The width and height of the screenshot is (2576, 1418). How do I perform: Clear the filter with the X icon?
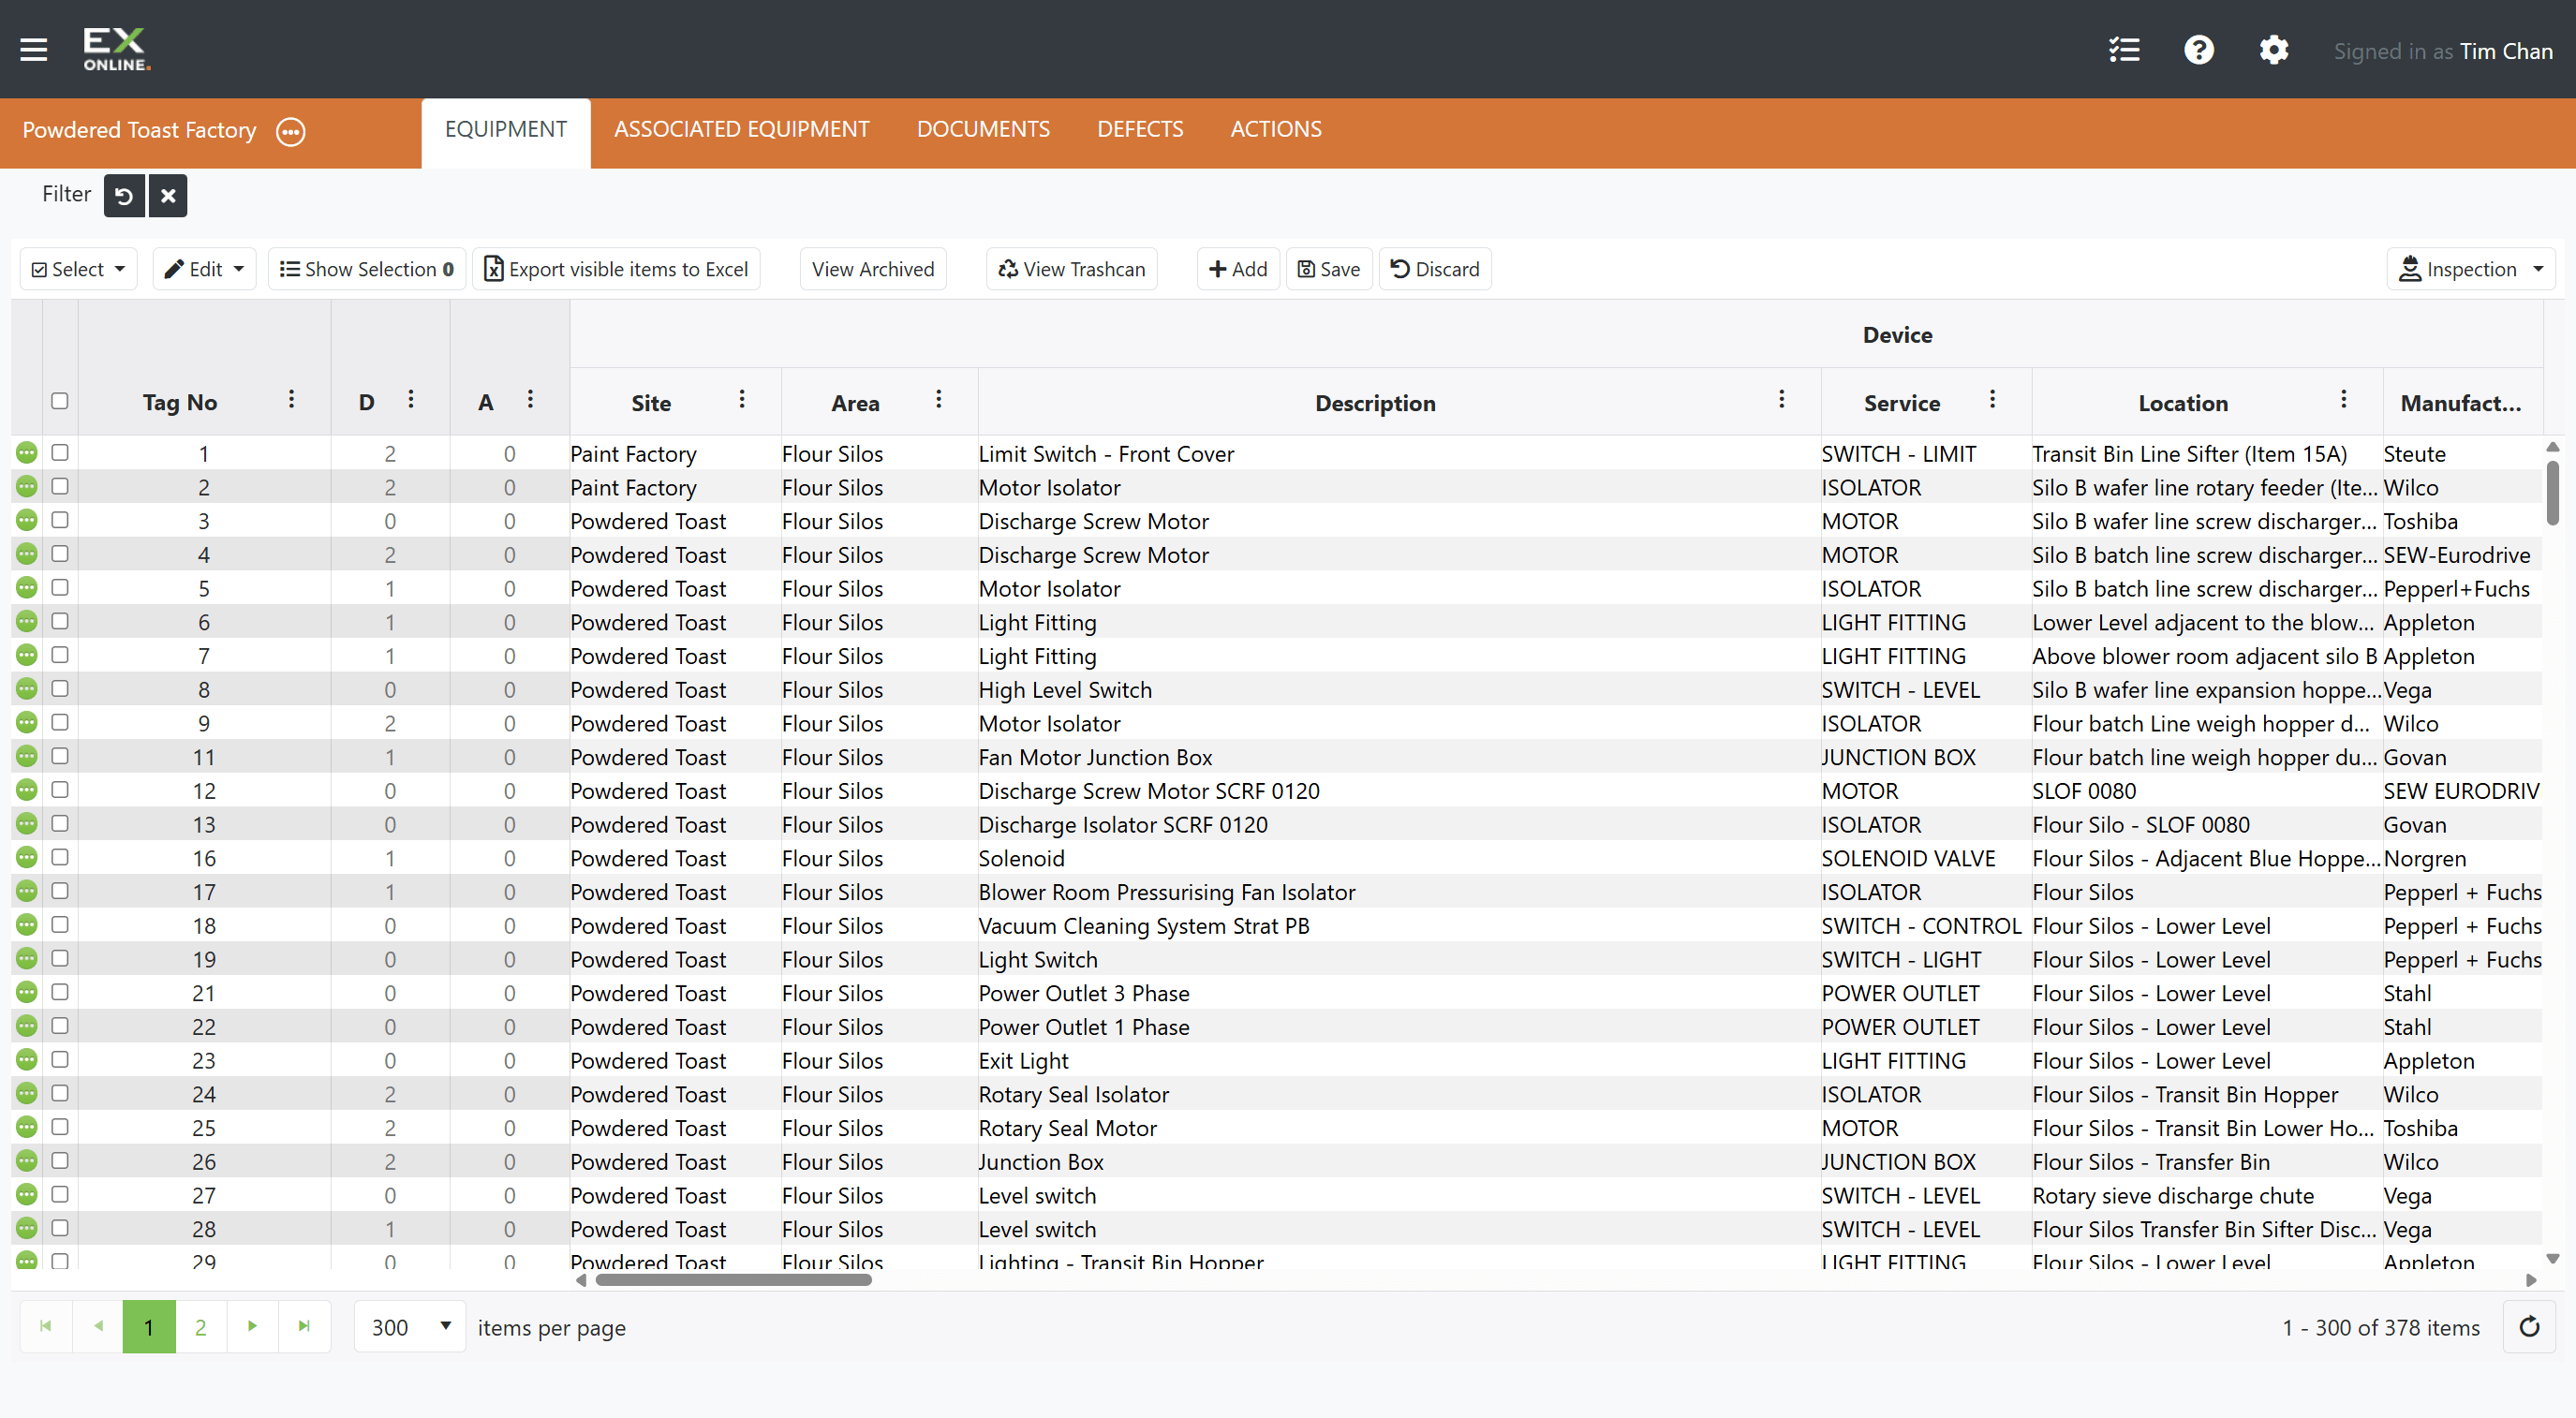click(x=168, y=196)
